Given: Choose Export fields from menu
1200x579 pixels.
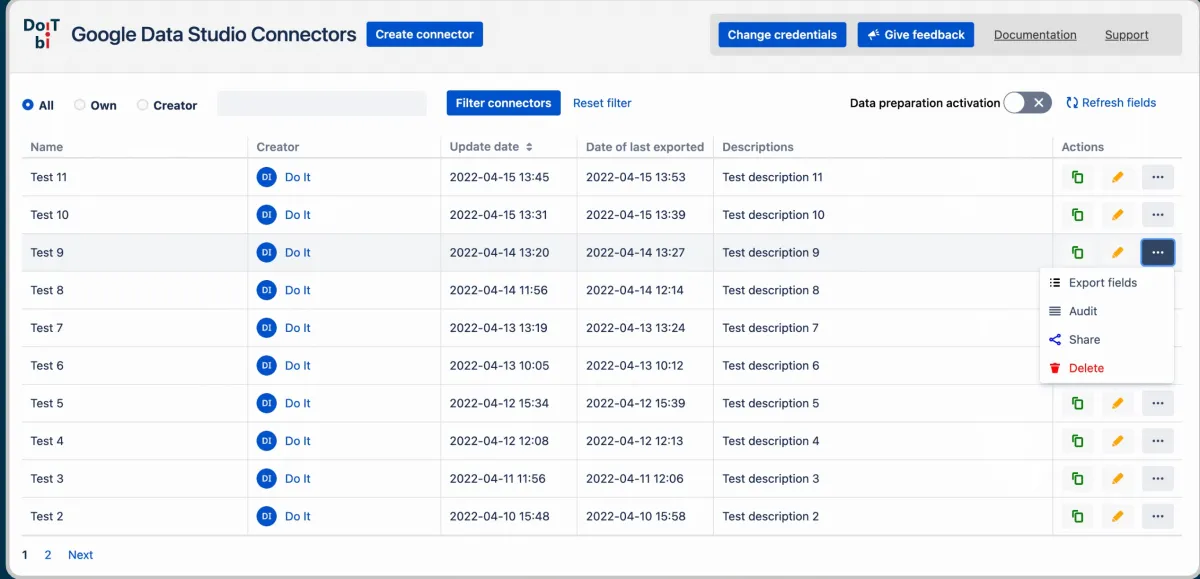Looking at the screenshot, I should coord(1106,283).
